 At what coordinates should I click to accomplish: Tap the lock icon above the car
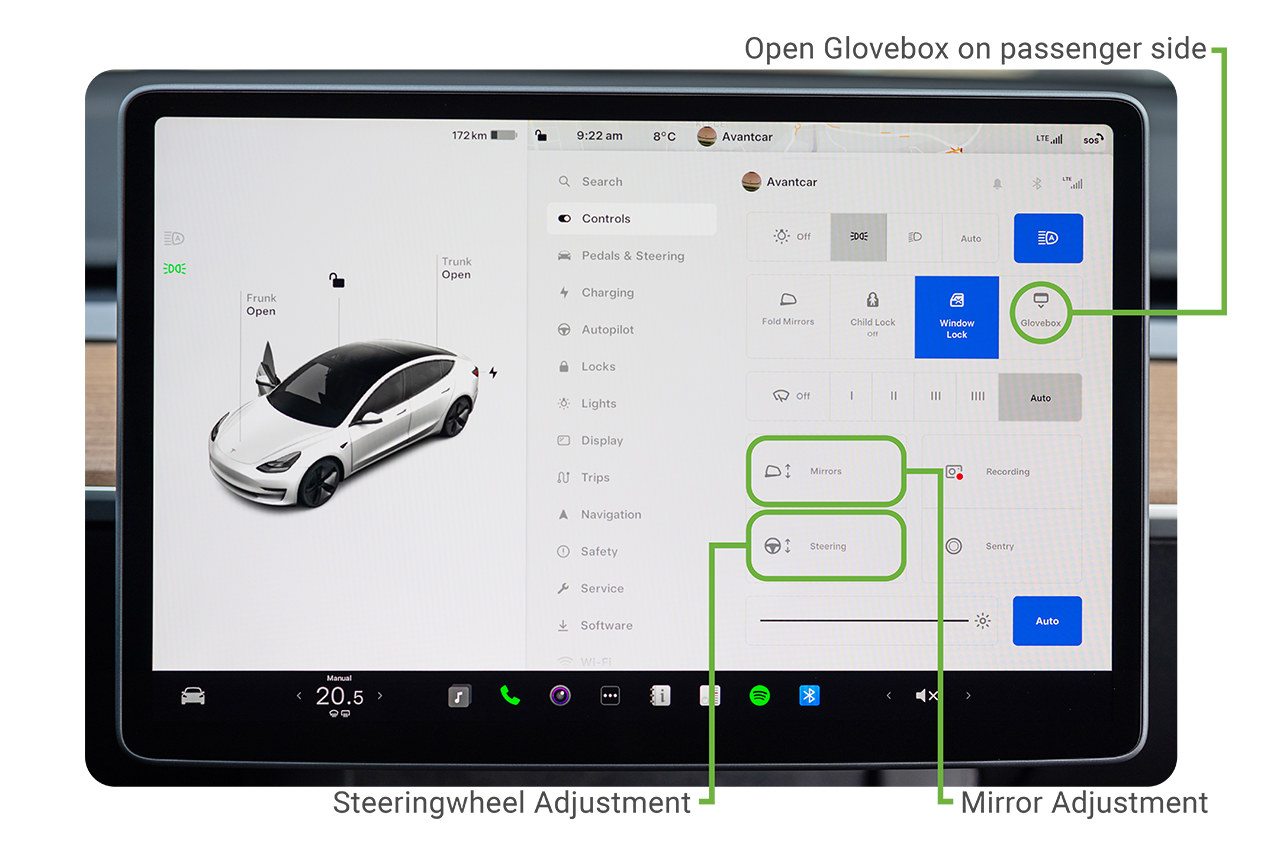tap(337, 280)
